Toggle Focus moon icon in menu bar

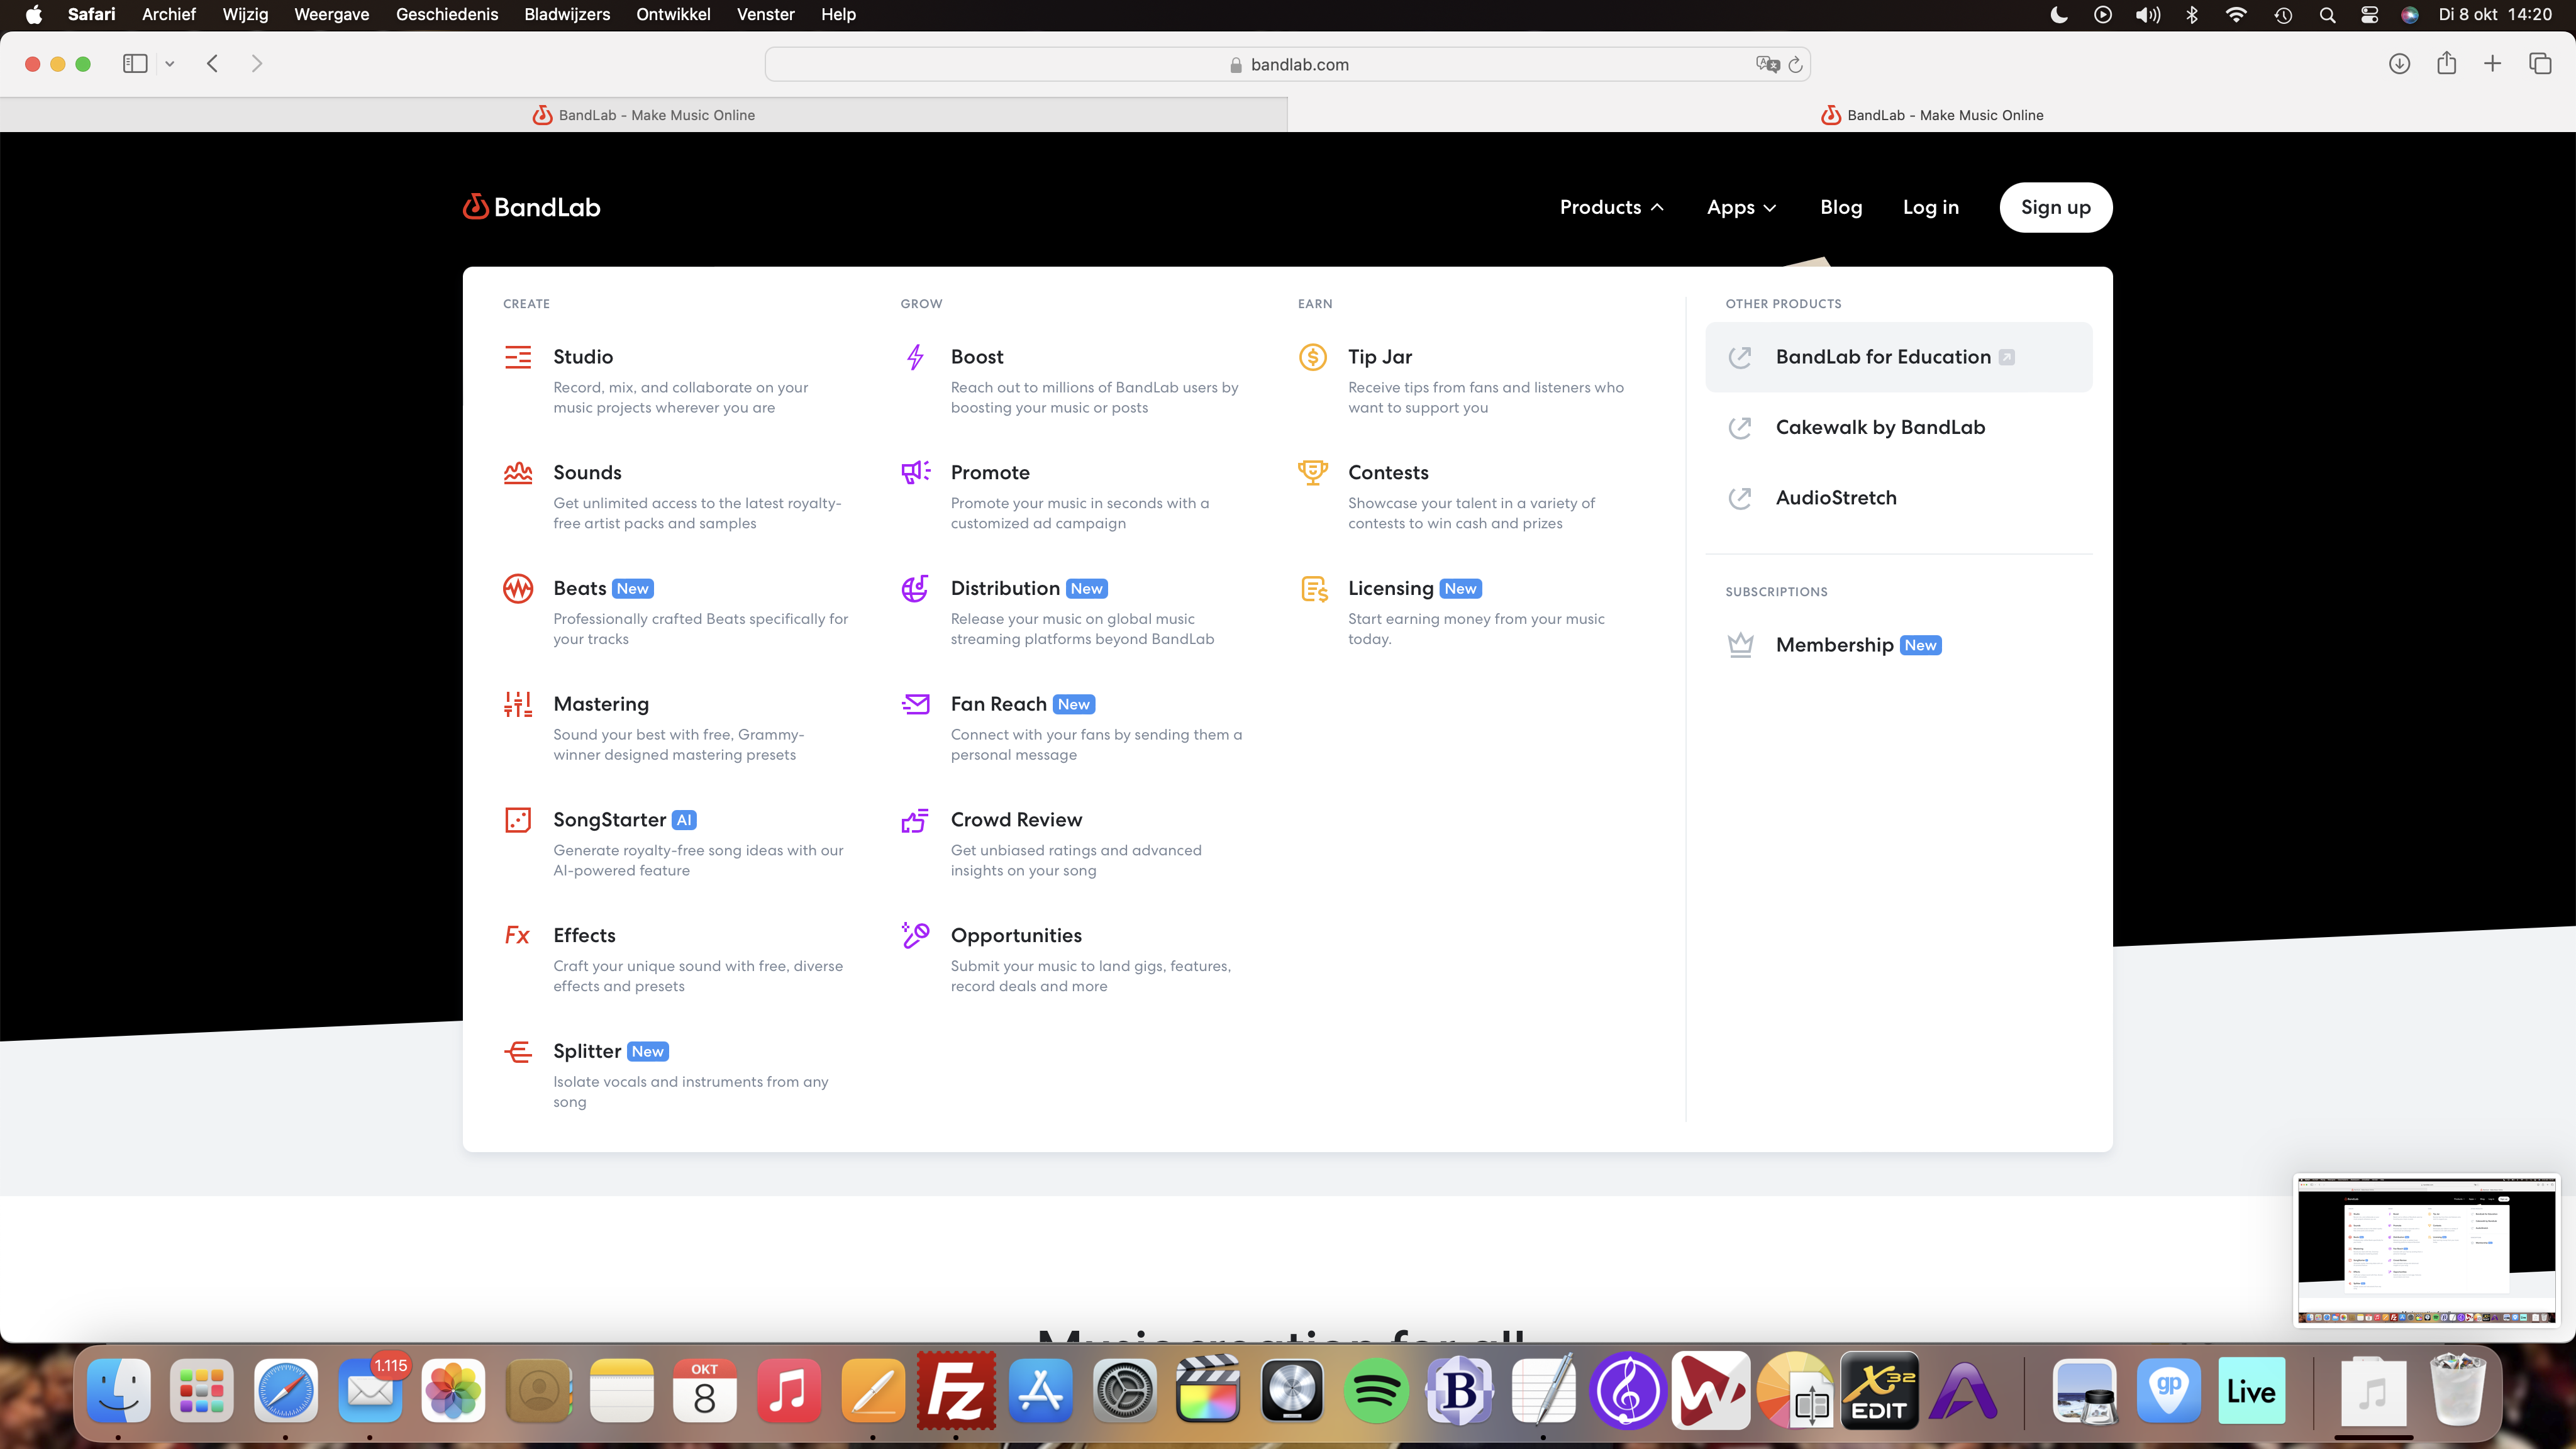(2059, 14)
